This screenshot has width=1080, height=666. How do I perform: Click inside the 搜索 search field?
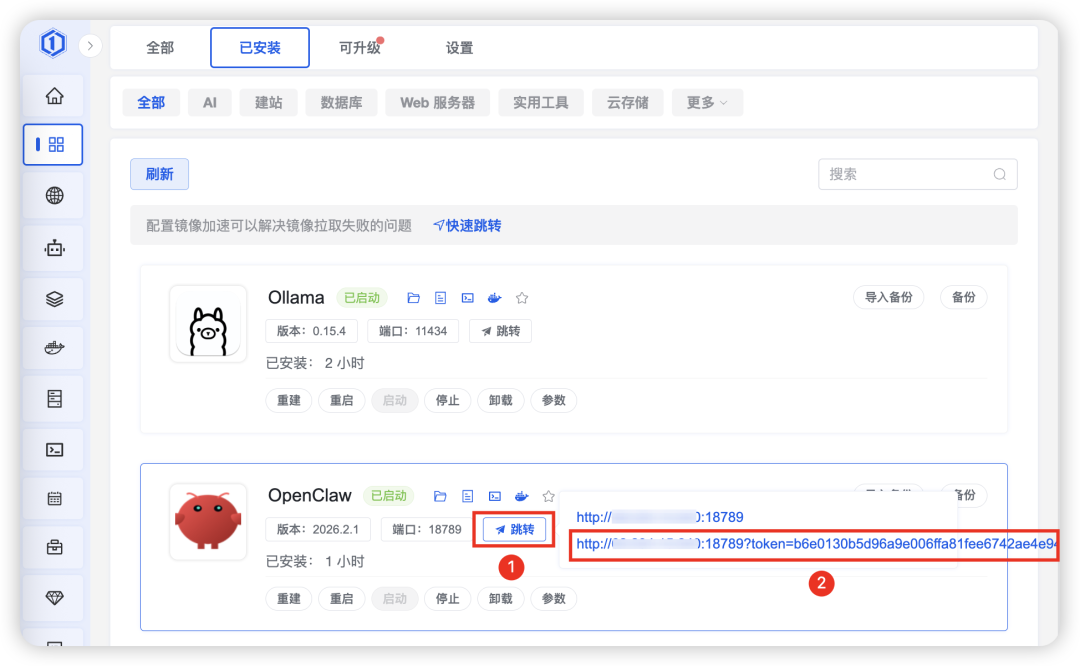pos(910,174)
